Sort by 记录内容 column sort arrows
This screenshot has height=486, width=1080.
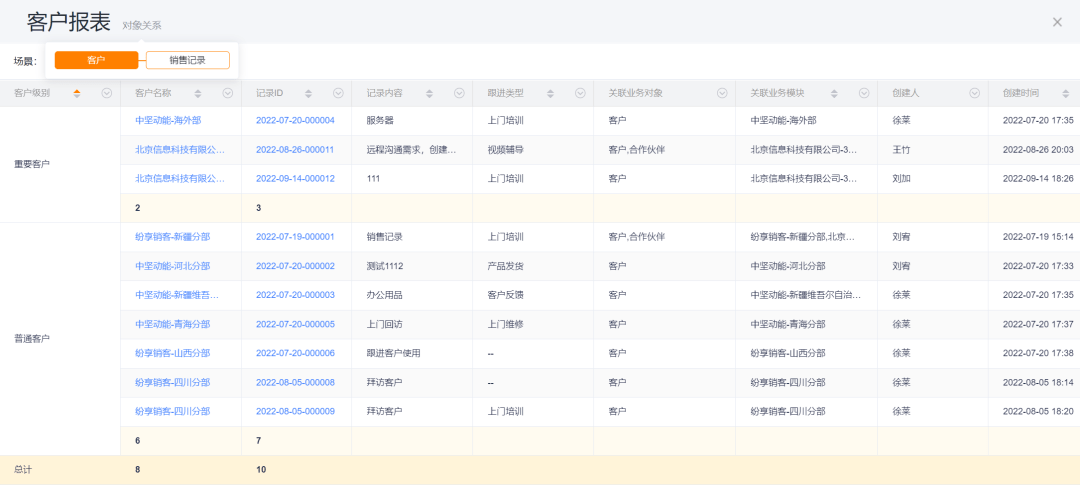pos(429,94)
